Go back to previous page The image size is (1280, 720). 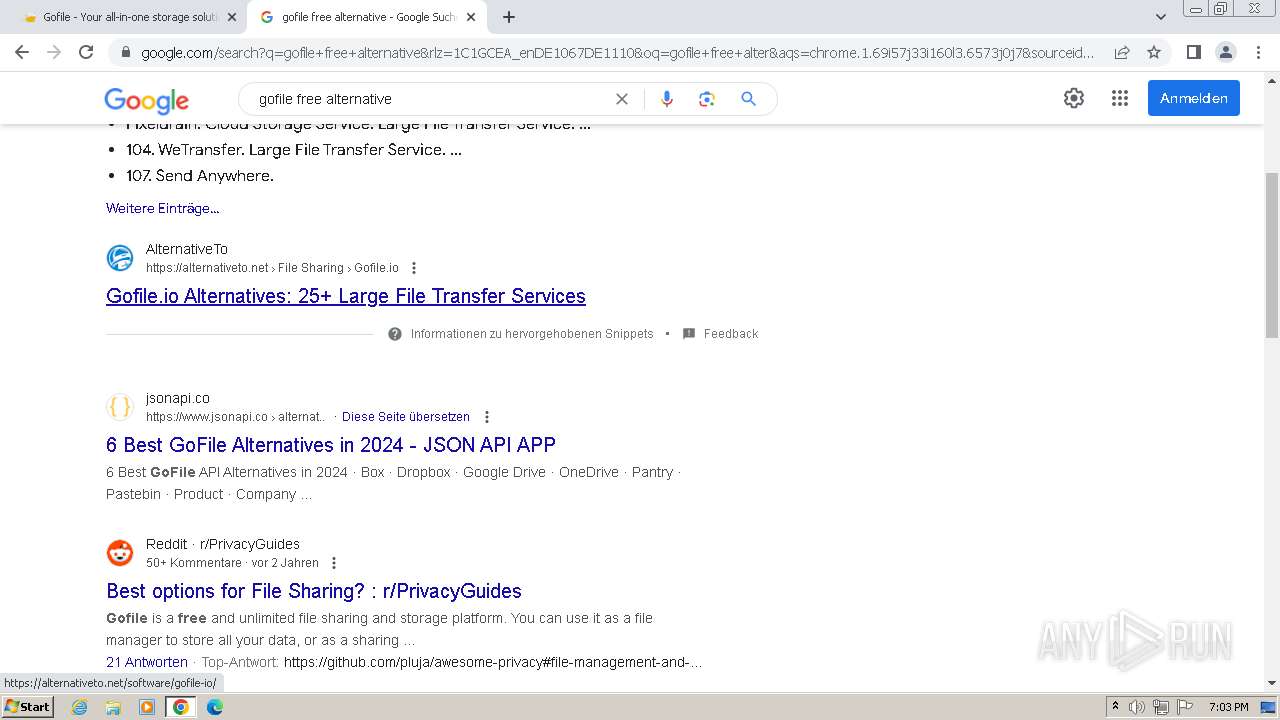click(22, 52)
